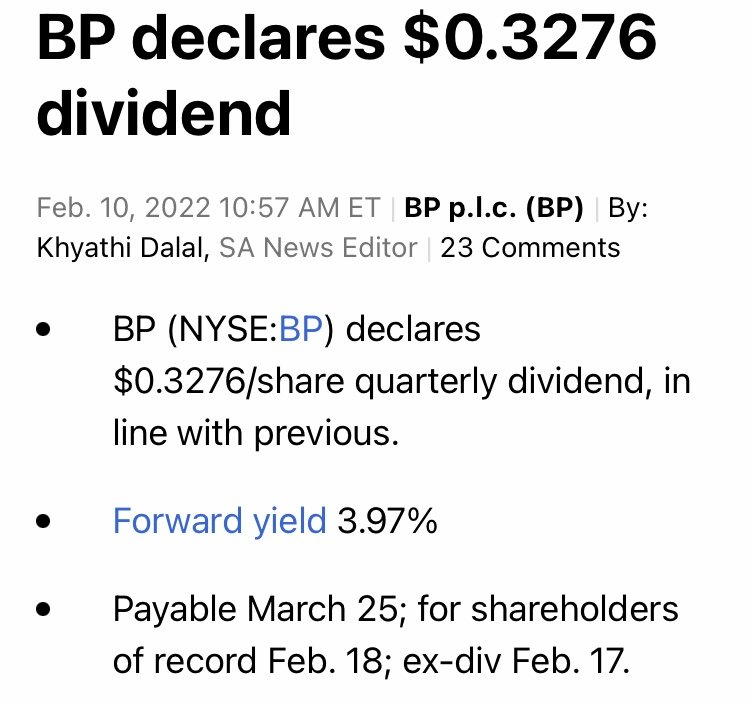
Task: Click the ex-div Feb. 17. text
Action: [517, 661]
